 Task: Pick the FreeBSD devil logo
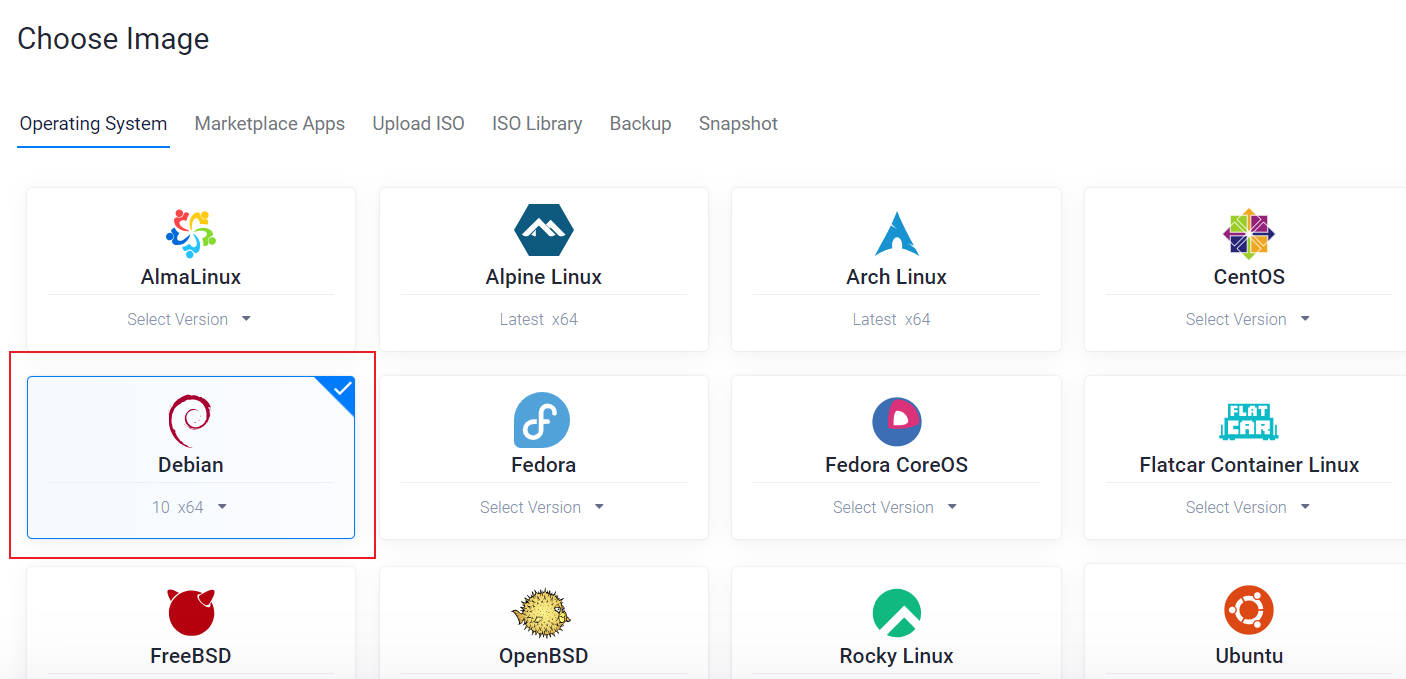coord(191,611)
